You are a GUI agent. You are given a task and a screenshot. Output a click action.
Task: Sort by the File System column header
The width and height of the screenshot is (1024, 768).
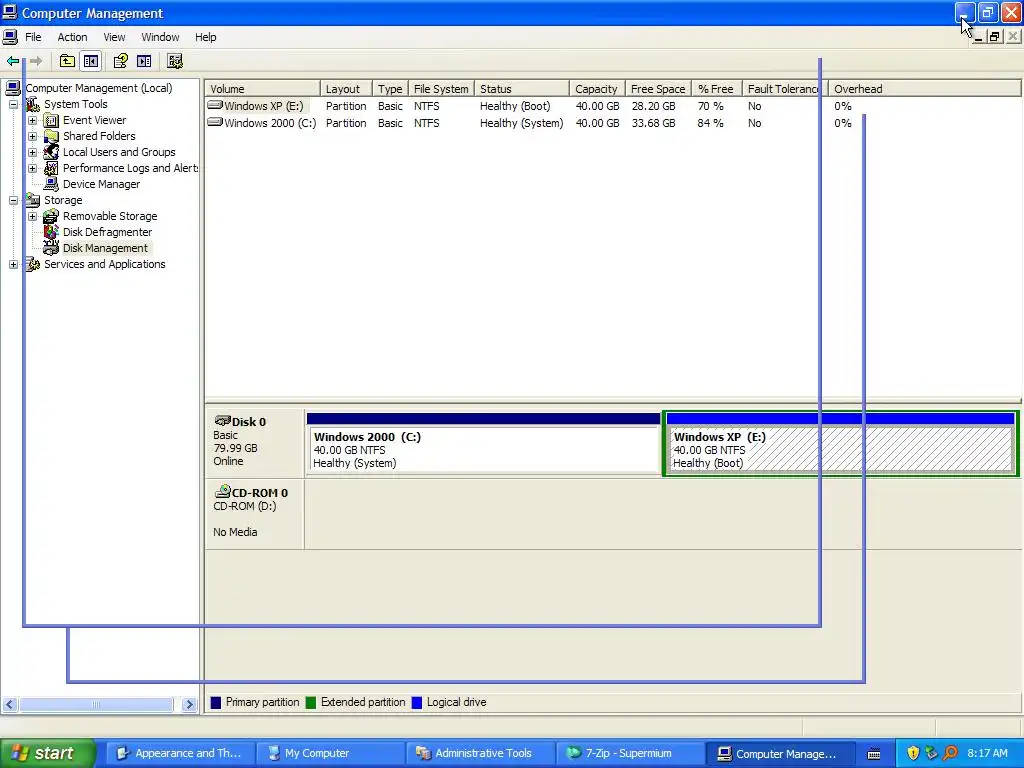tap(441, 89)
